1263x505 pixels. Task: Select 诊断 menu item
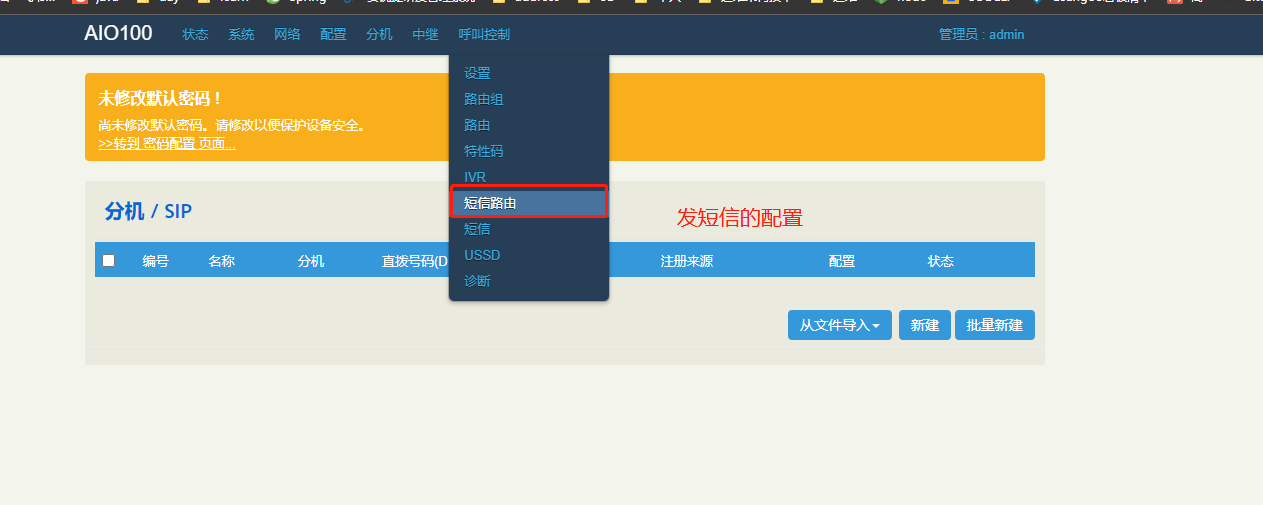click(529, 281)
